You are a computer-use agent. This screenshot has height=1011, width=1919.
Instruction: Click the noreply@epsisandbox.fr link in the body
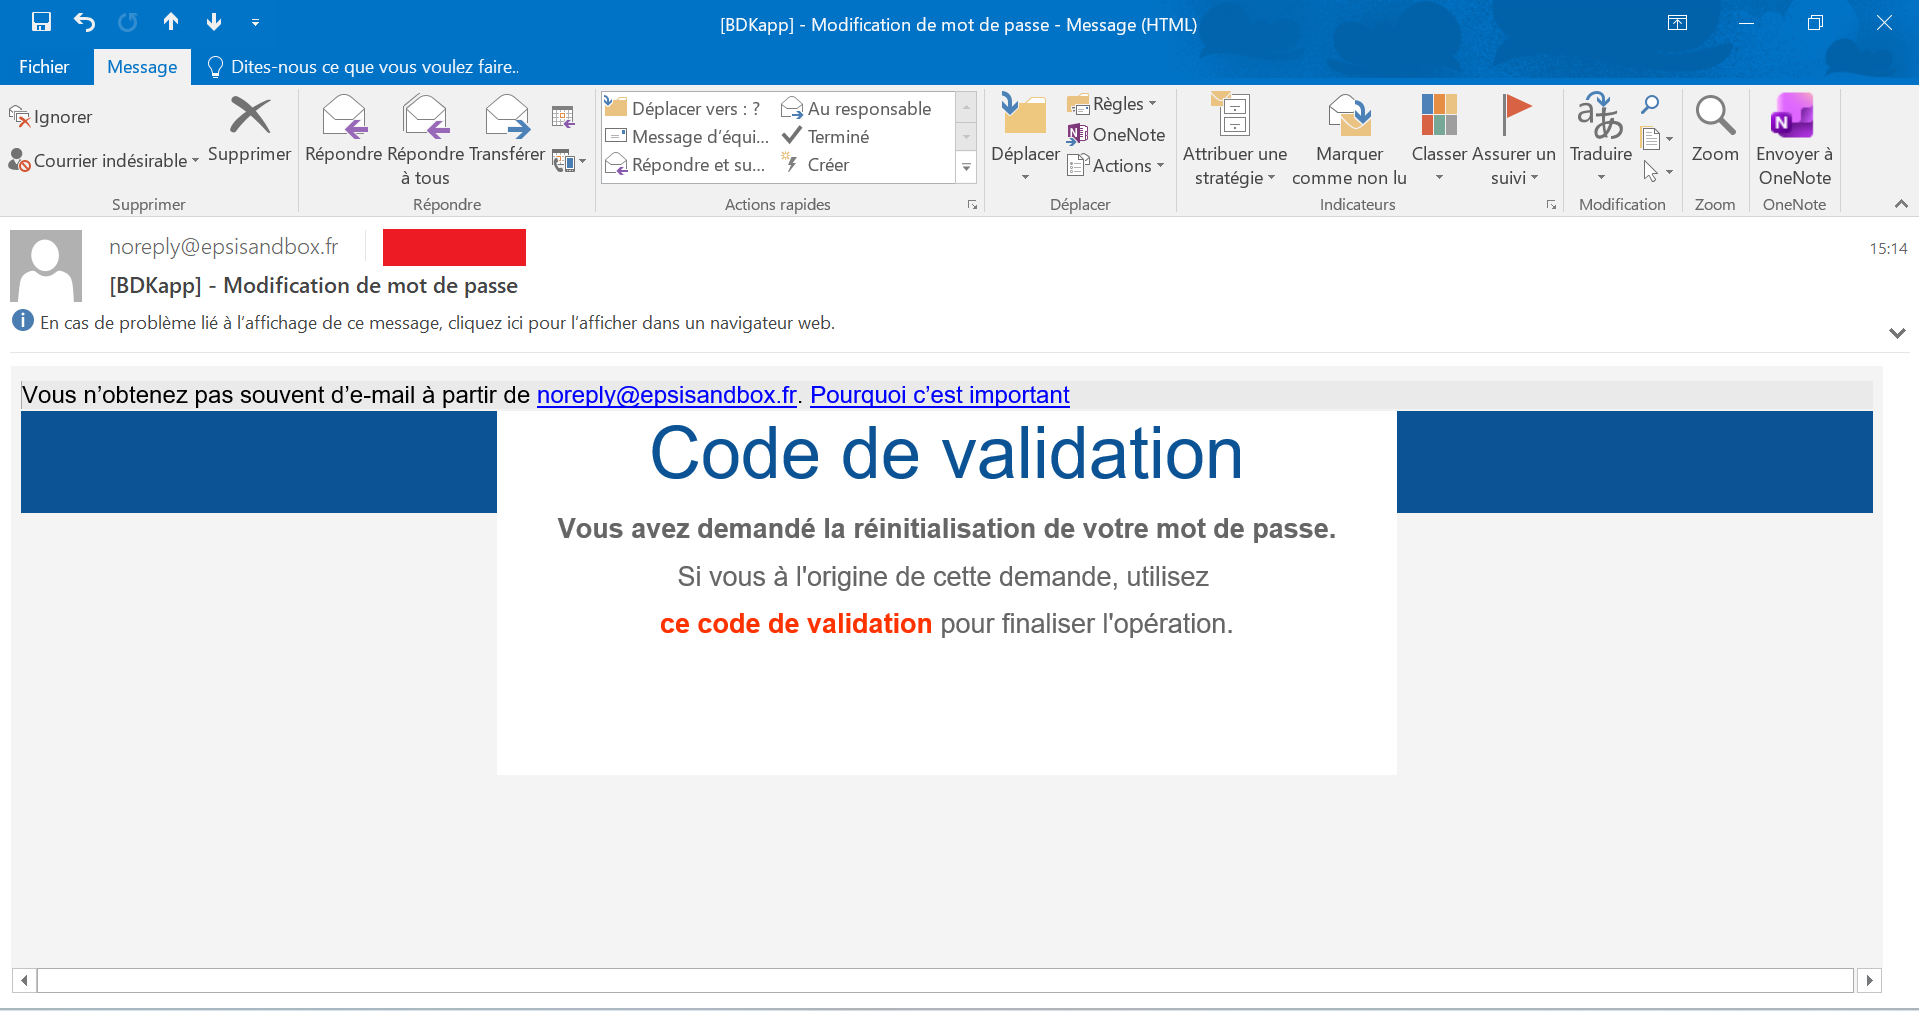[667, 395]
